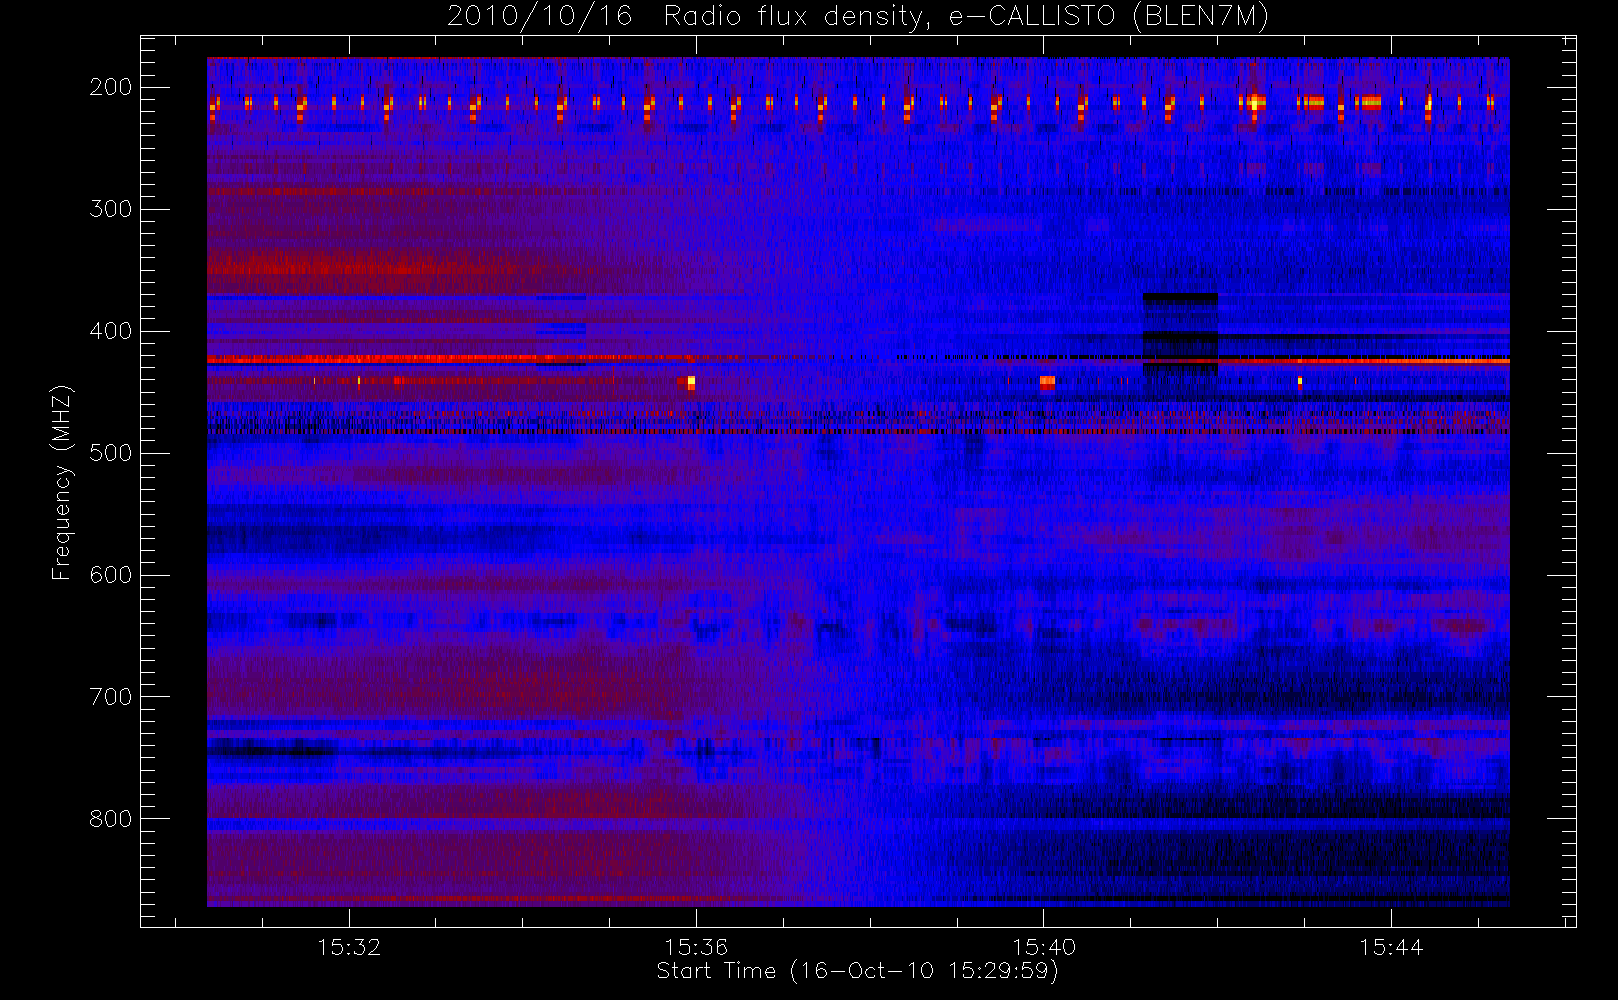Image resolution: width=1618 pixels, height=1000 pixels.
Task: Click the 400 frequency tick label
Action: [x=111, y=331]
